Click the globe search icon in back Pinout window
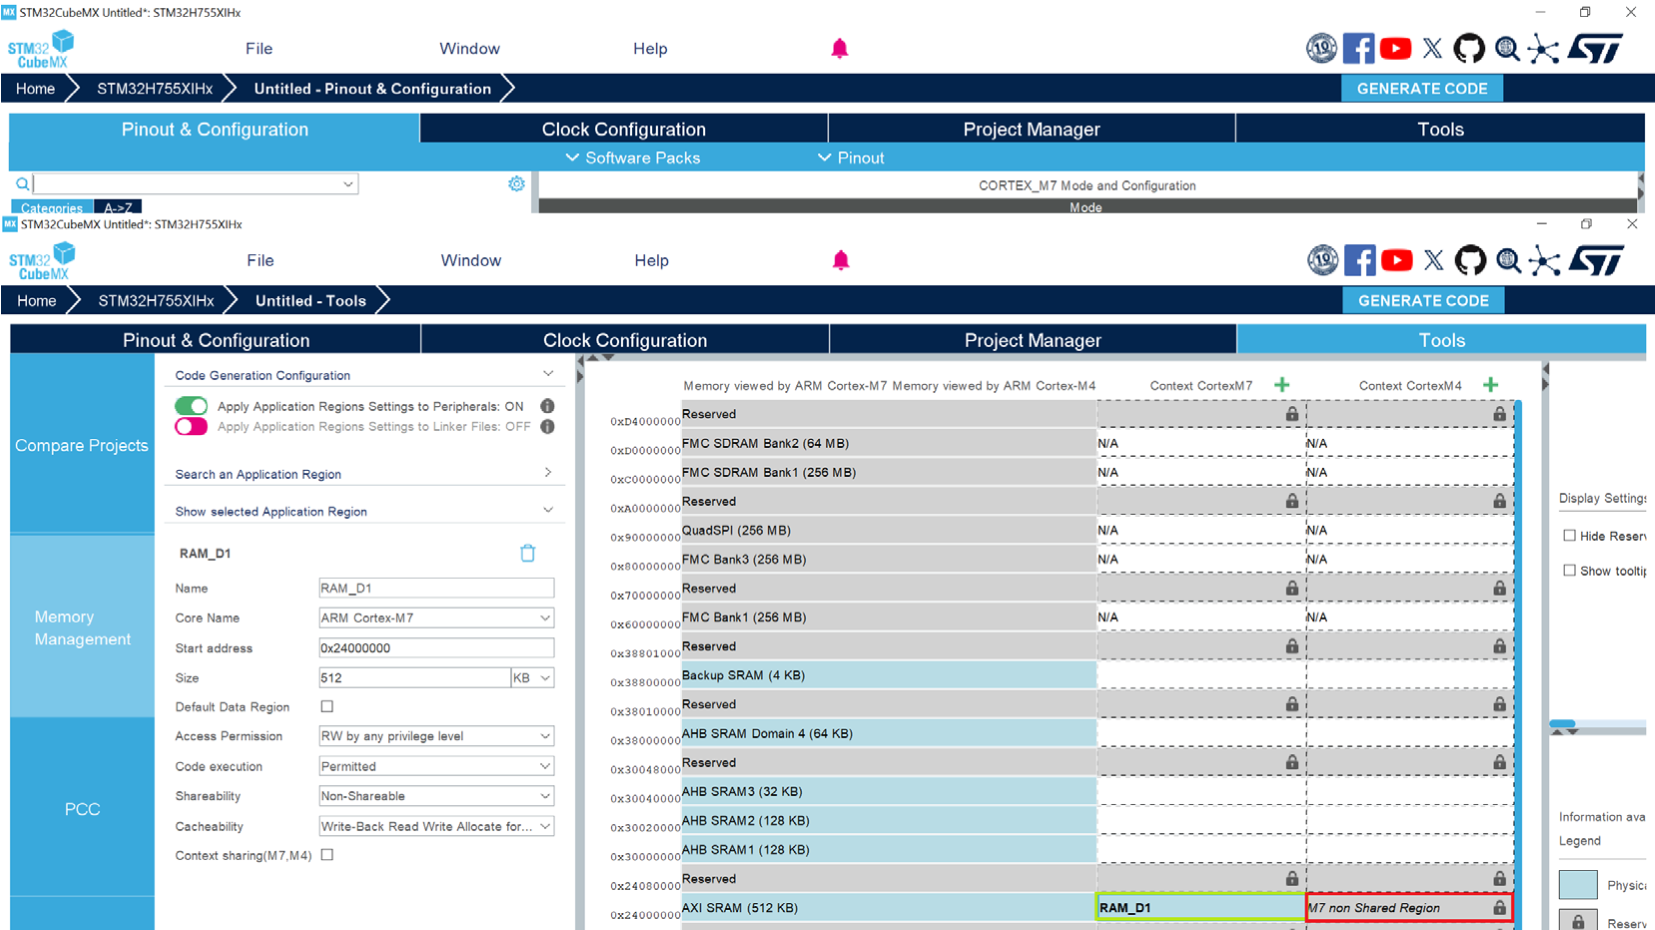The height and width of the screenshot is (930, 1655). click(1507, 49)
